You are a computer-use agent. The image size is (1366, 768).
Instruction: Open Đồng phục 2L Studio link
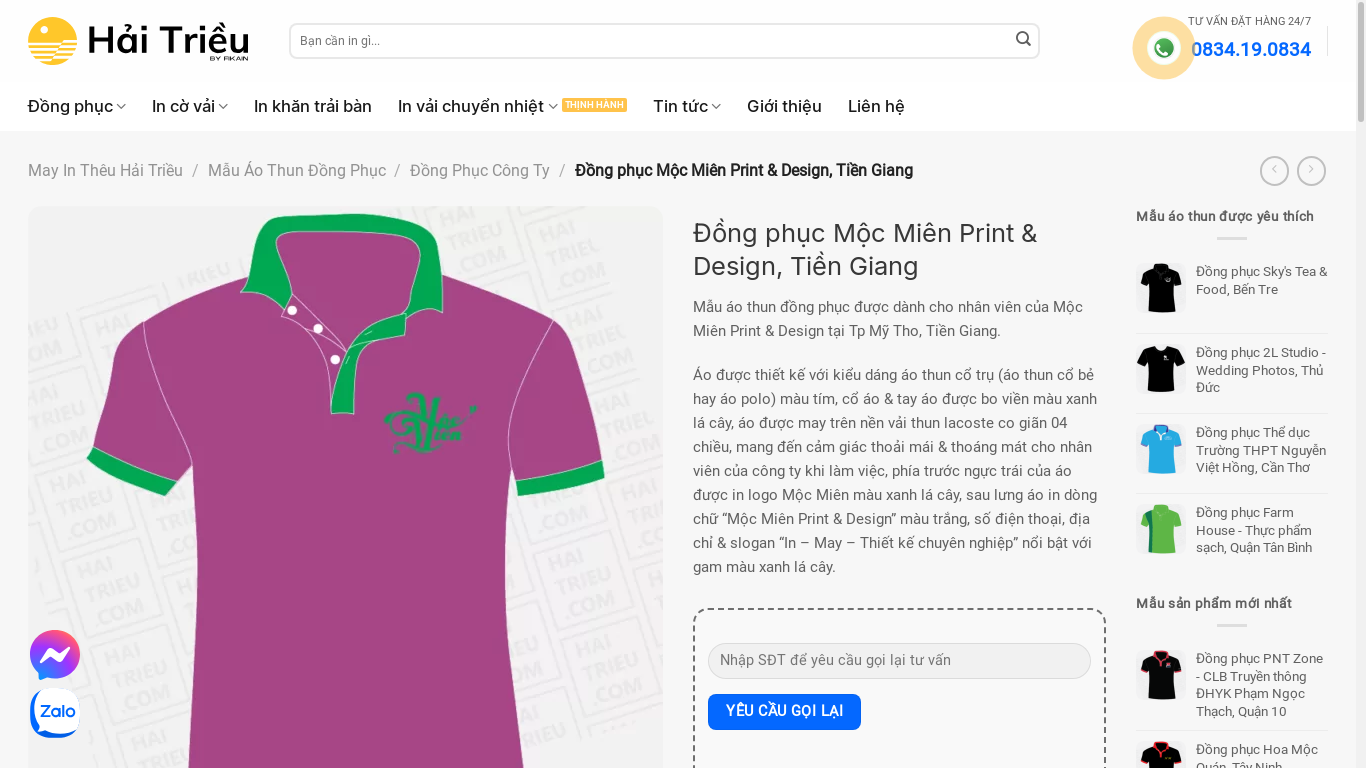click(x=1261, y=370)
